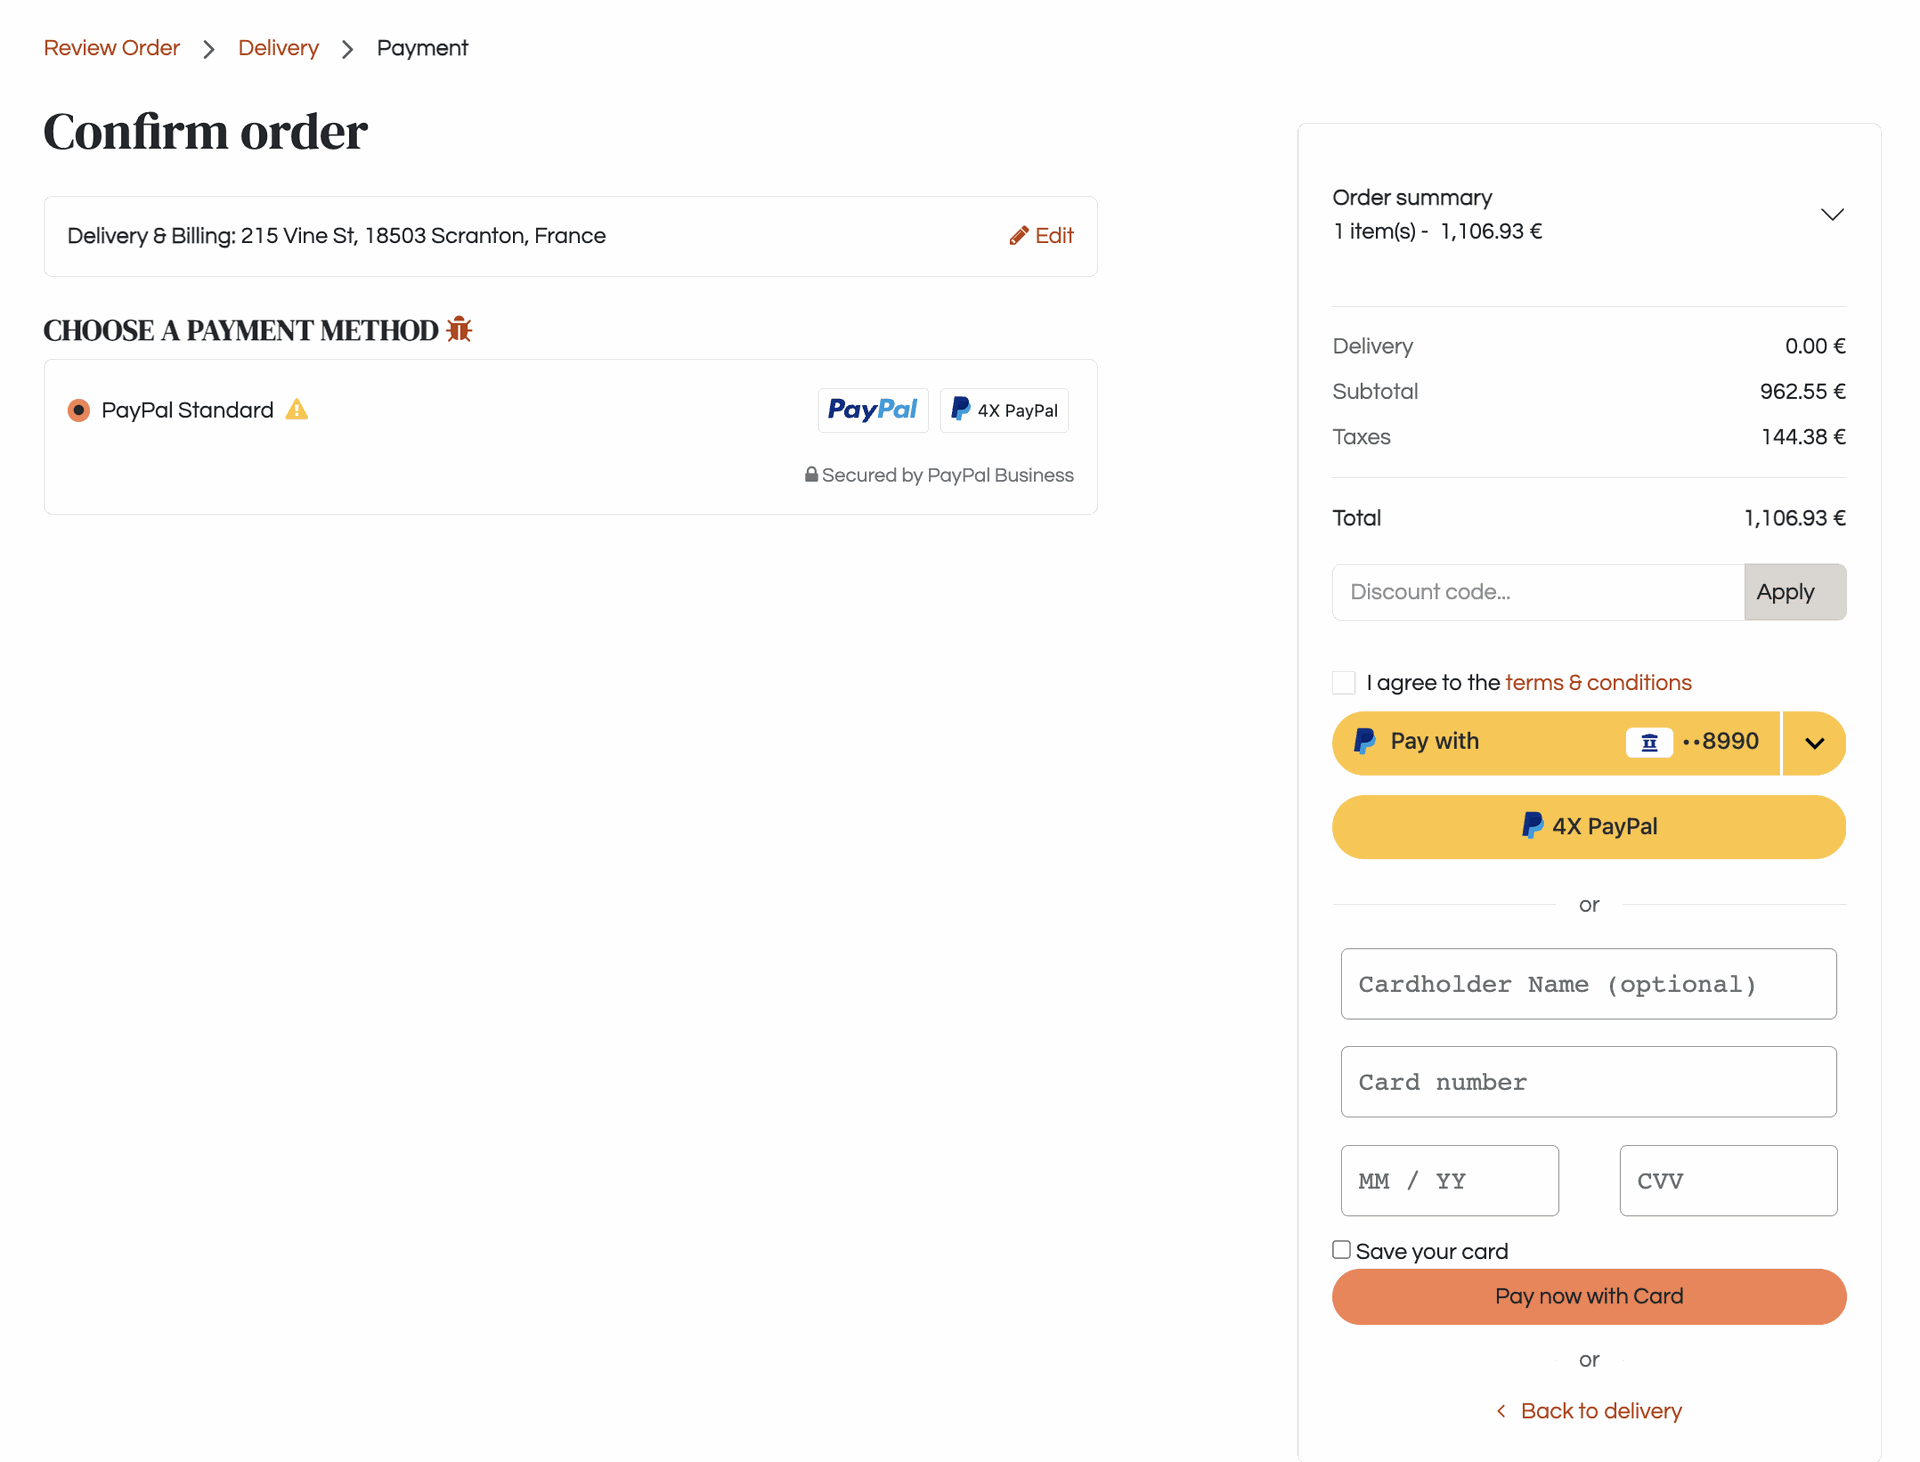
Task: Expand the Order summary chevron
Action: (x=1832, y=215)
